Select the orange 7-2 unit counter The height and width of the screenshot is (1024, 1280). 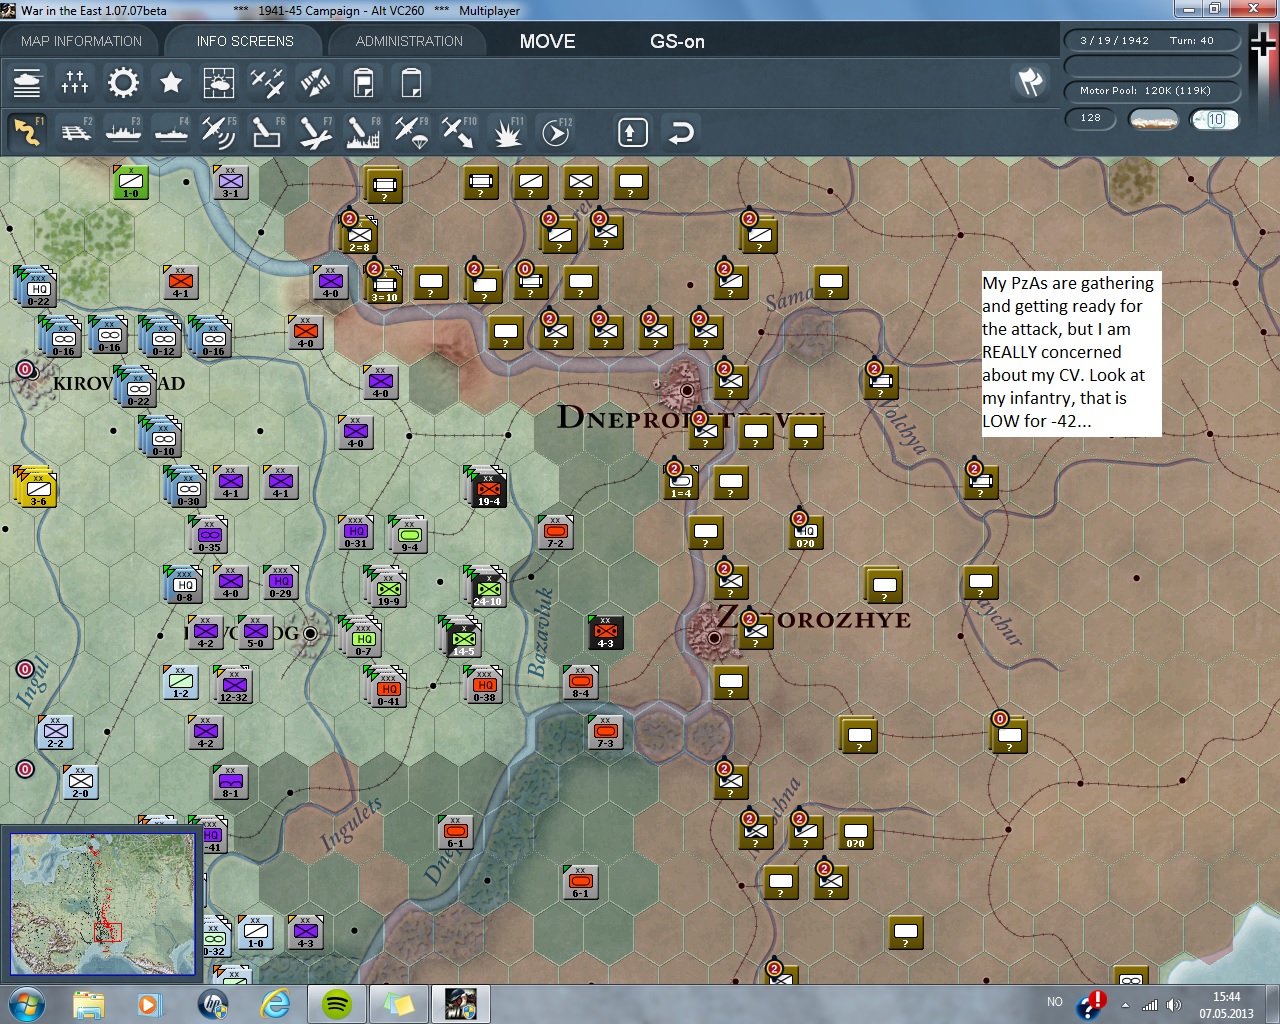pyautogui.click(x=555, y=532)
